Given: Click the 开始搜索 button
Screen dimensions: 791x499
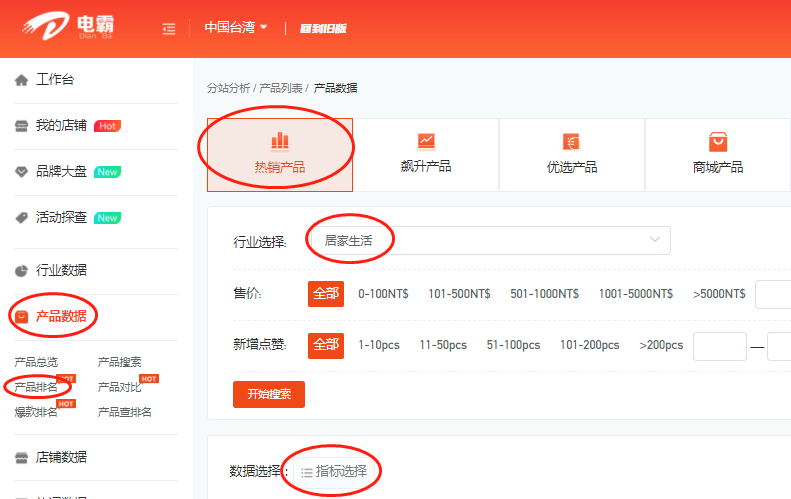Looking at the screenshot, I should point(269,394).
